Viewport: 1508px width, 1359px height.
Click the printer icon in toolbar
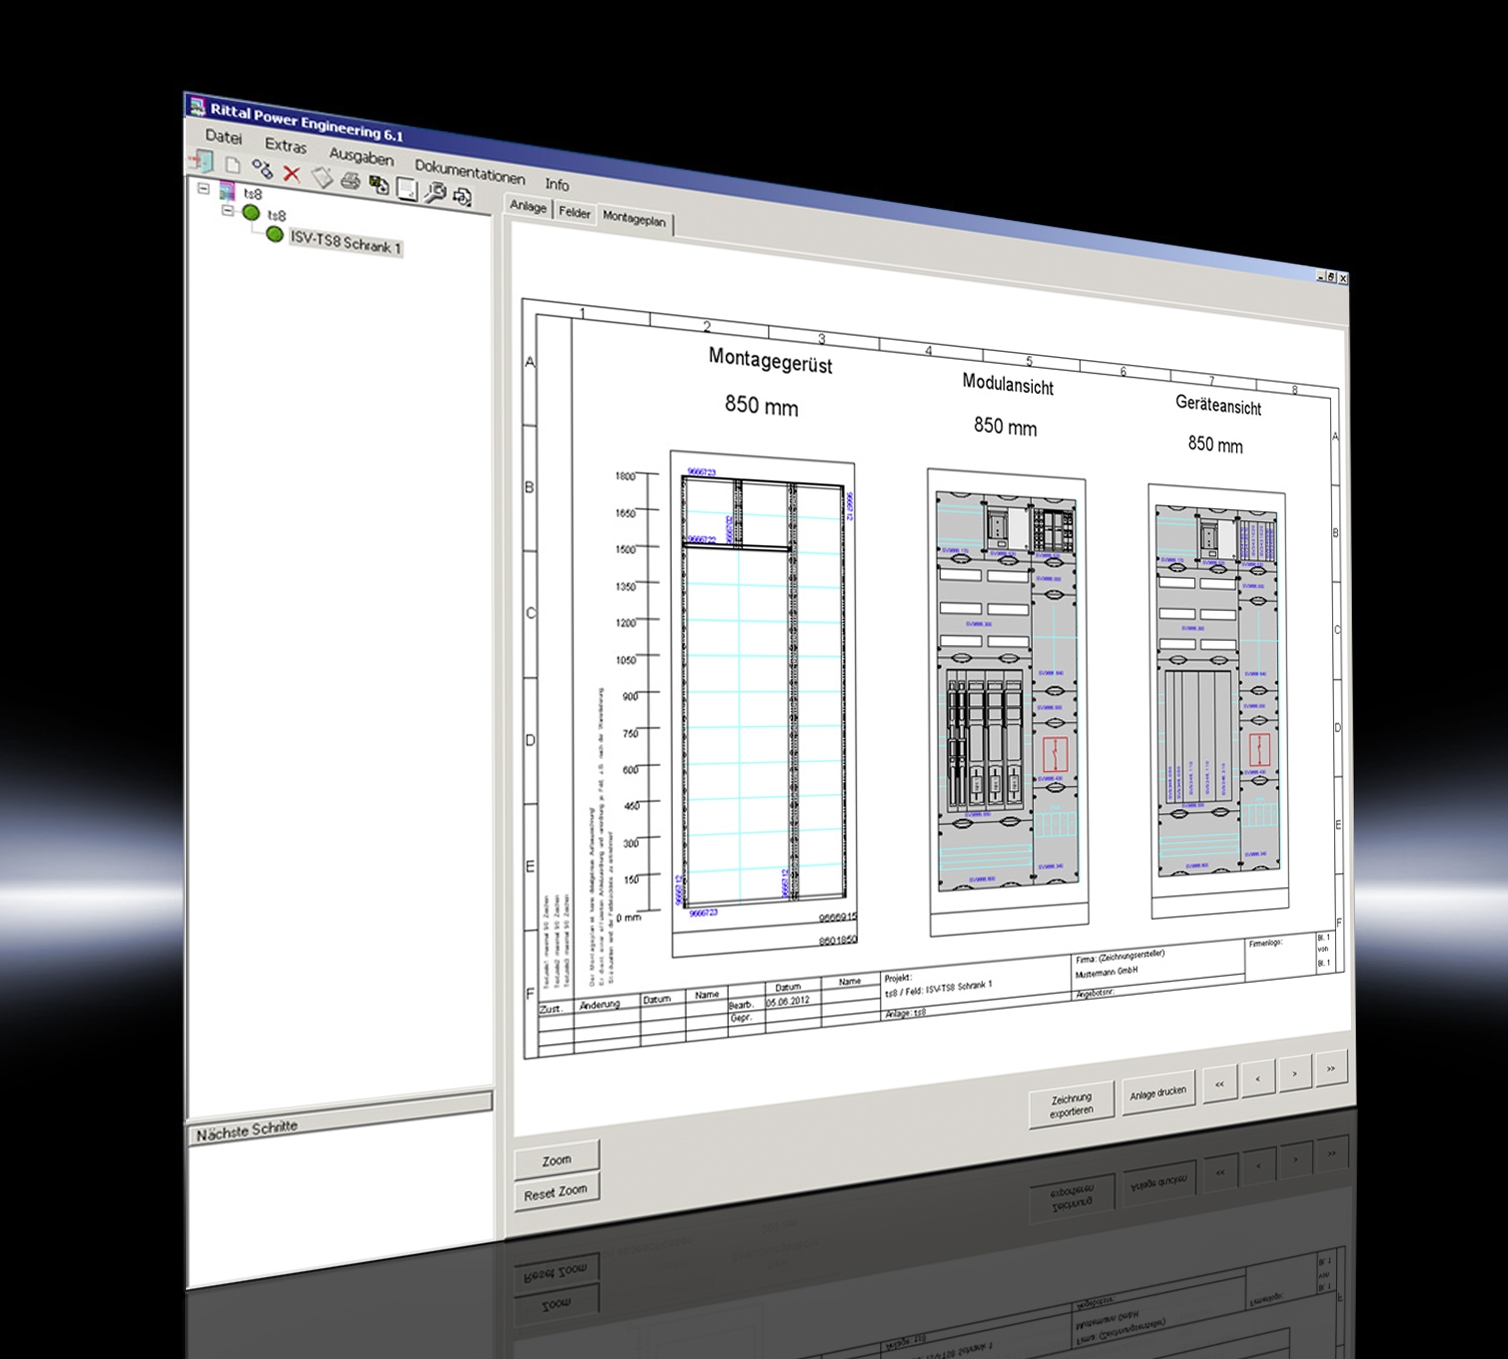pos(350,180)
